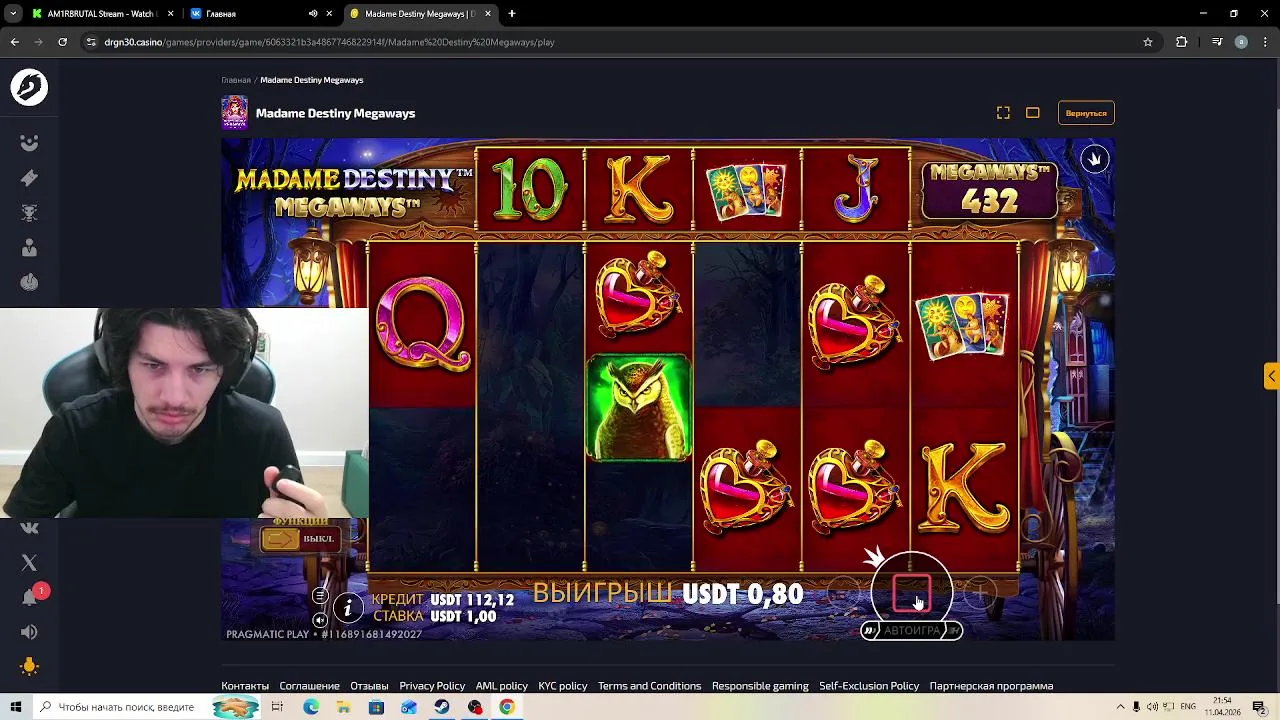Viewport: 1280px width, 720px height.
Task: Open Task View on the taskbar
Action: [x=277, y=707]
